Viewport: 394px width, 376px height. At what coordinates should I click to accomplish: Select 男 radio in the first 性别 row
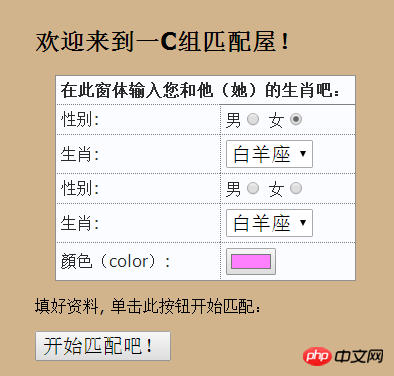click(253, 119)
